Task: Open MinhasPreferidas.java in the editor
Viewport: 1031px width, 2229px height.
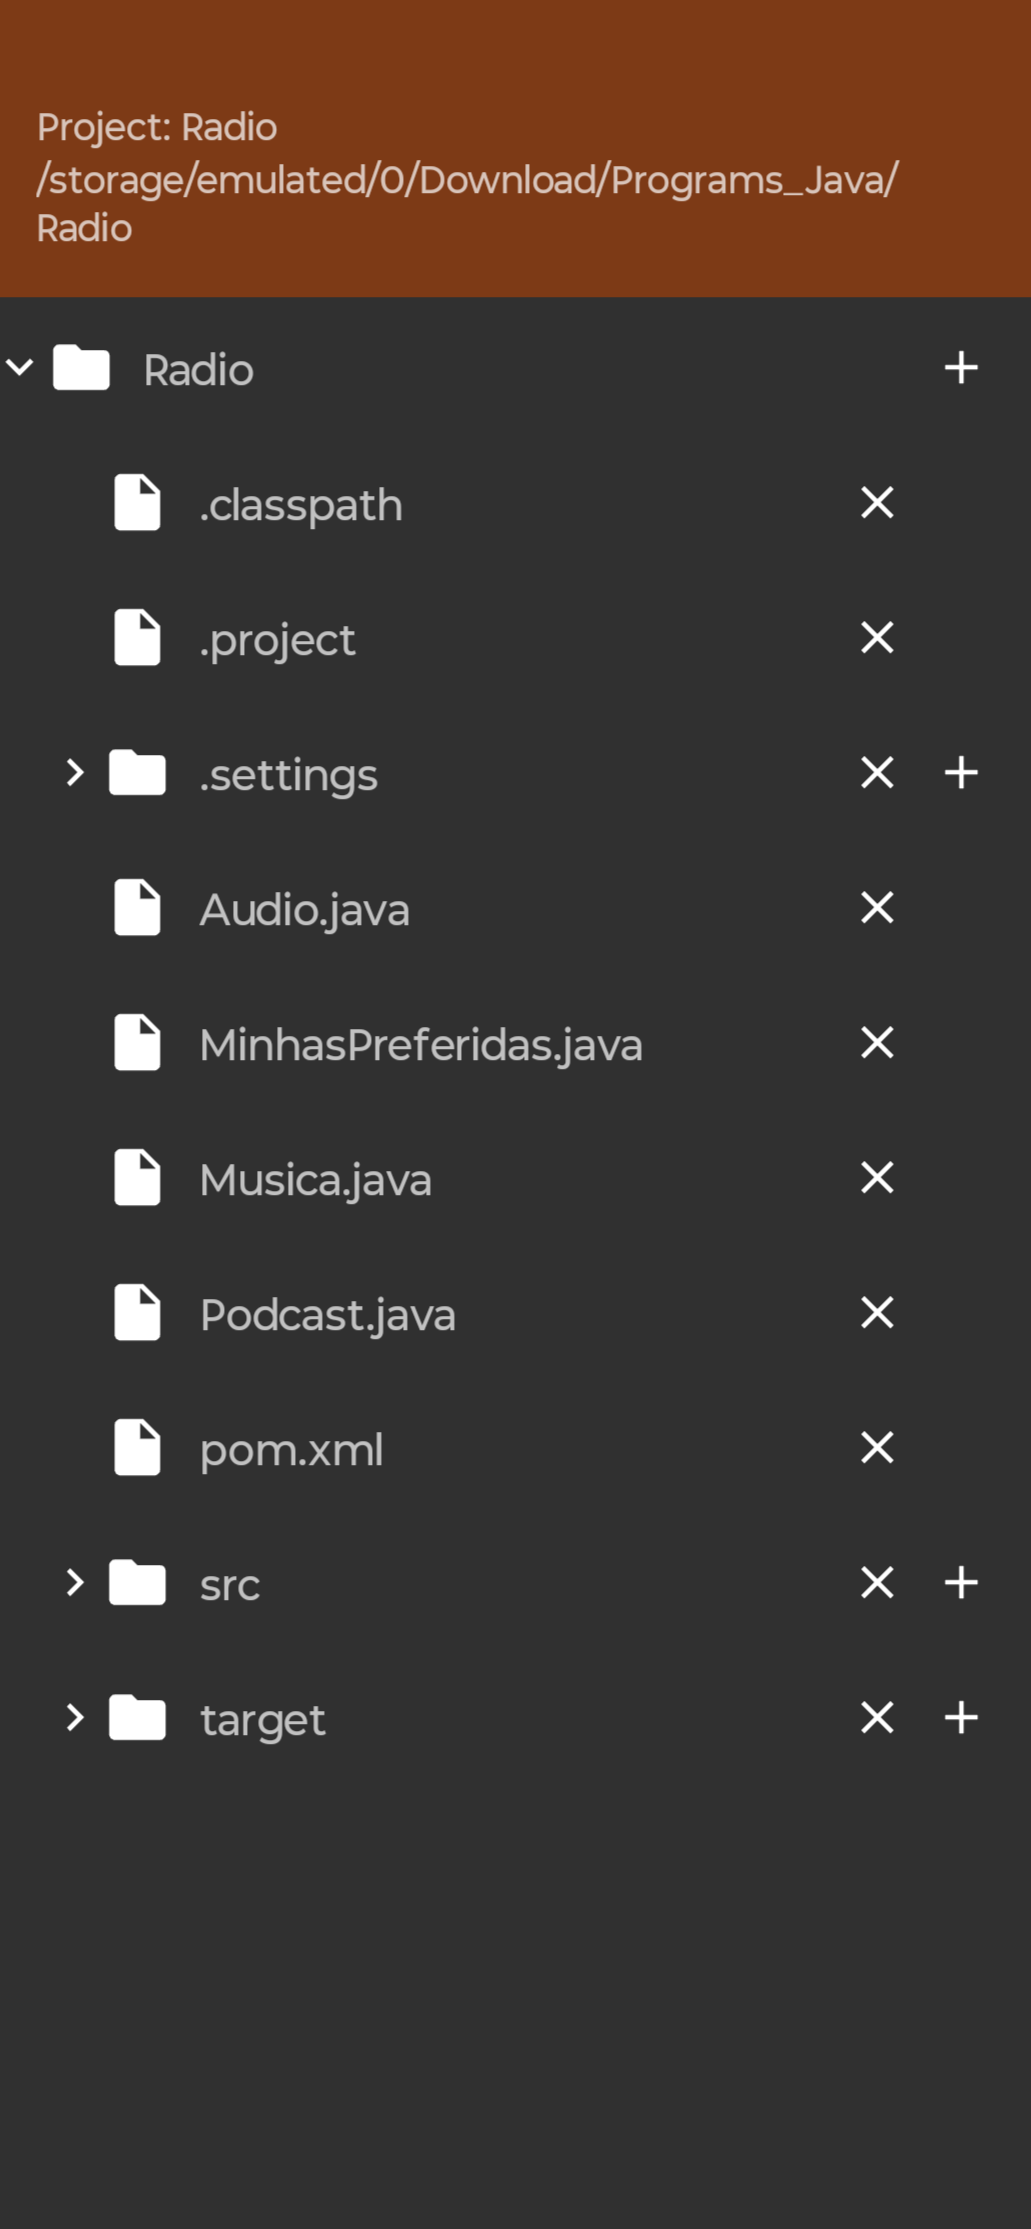Action: pos(420,1045)
